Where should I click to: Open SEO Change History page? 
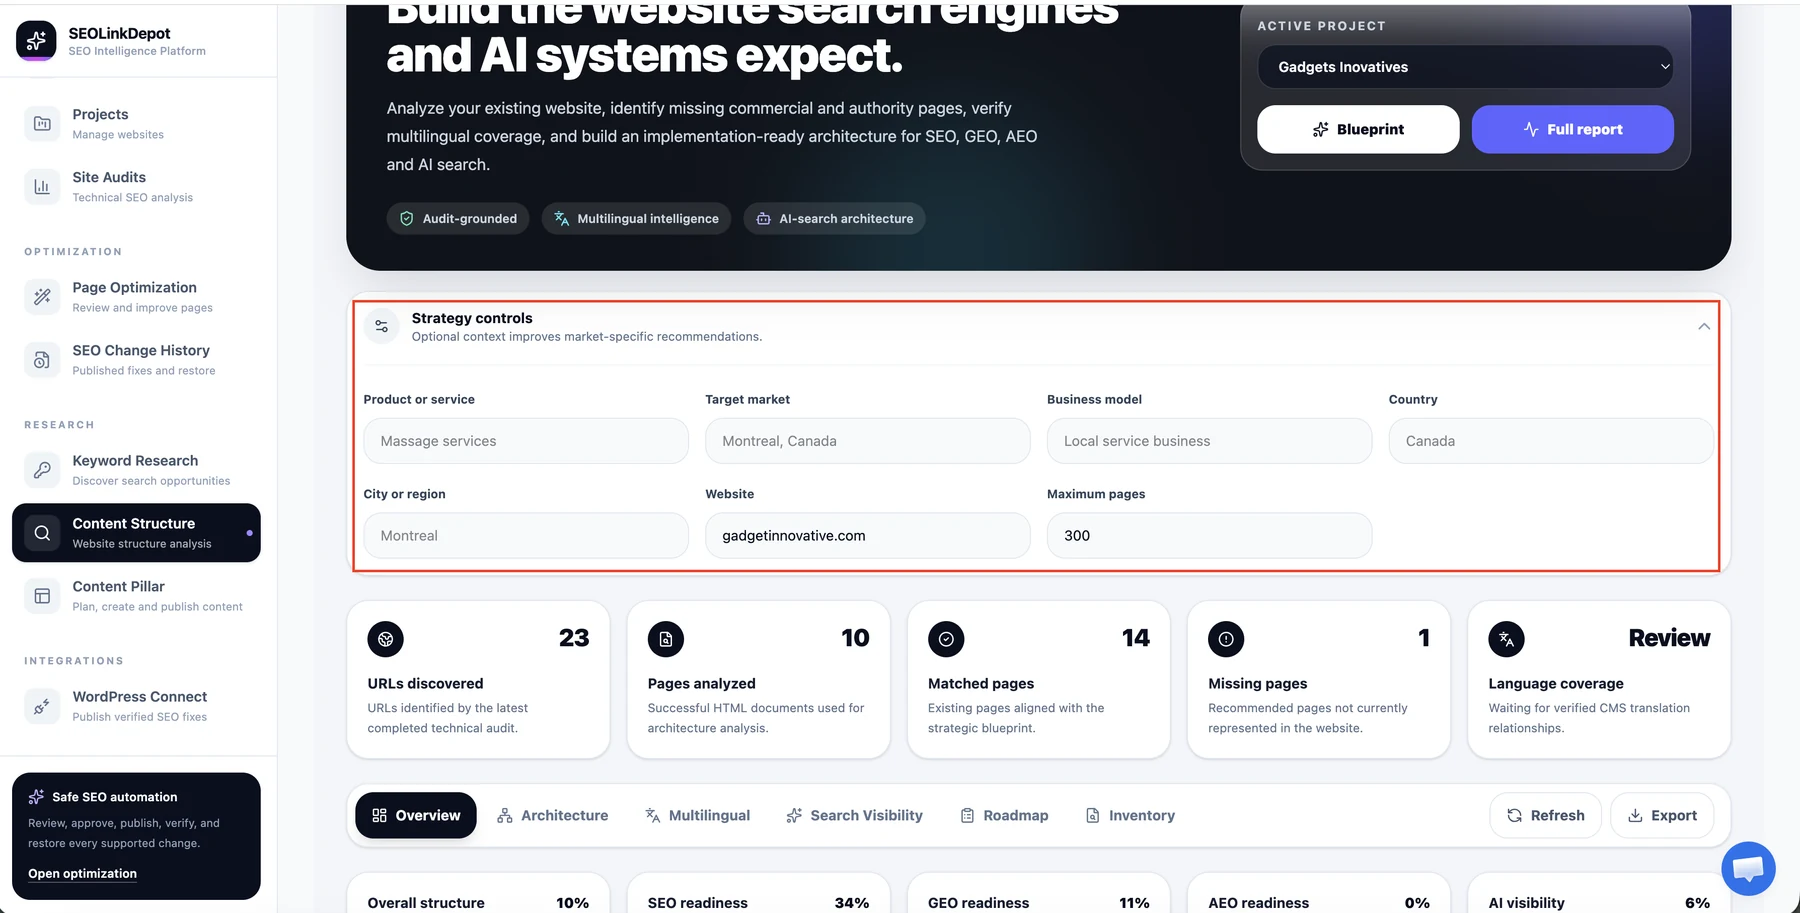(138, 359)
